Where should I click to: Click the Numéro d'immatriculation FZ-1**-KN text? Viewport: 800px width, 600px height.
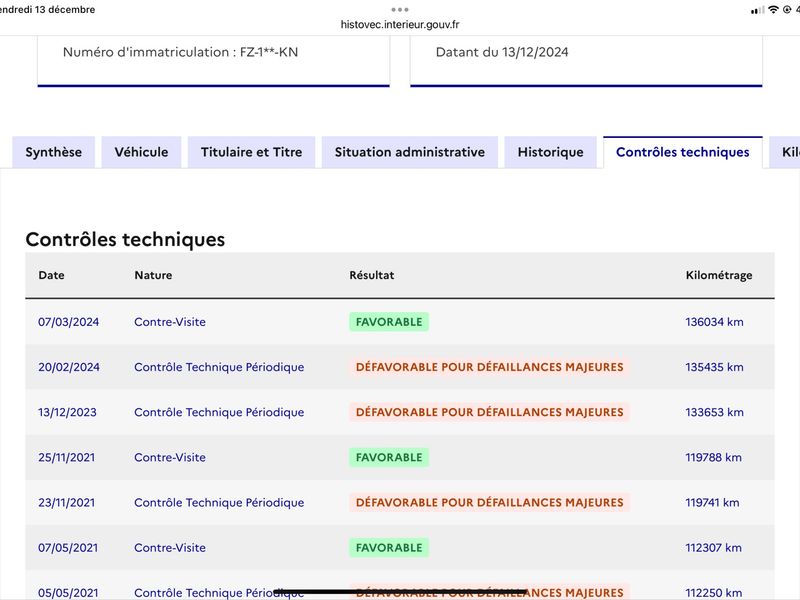click(x=180, y=52)
